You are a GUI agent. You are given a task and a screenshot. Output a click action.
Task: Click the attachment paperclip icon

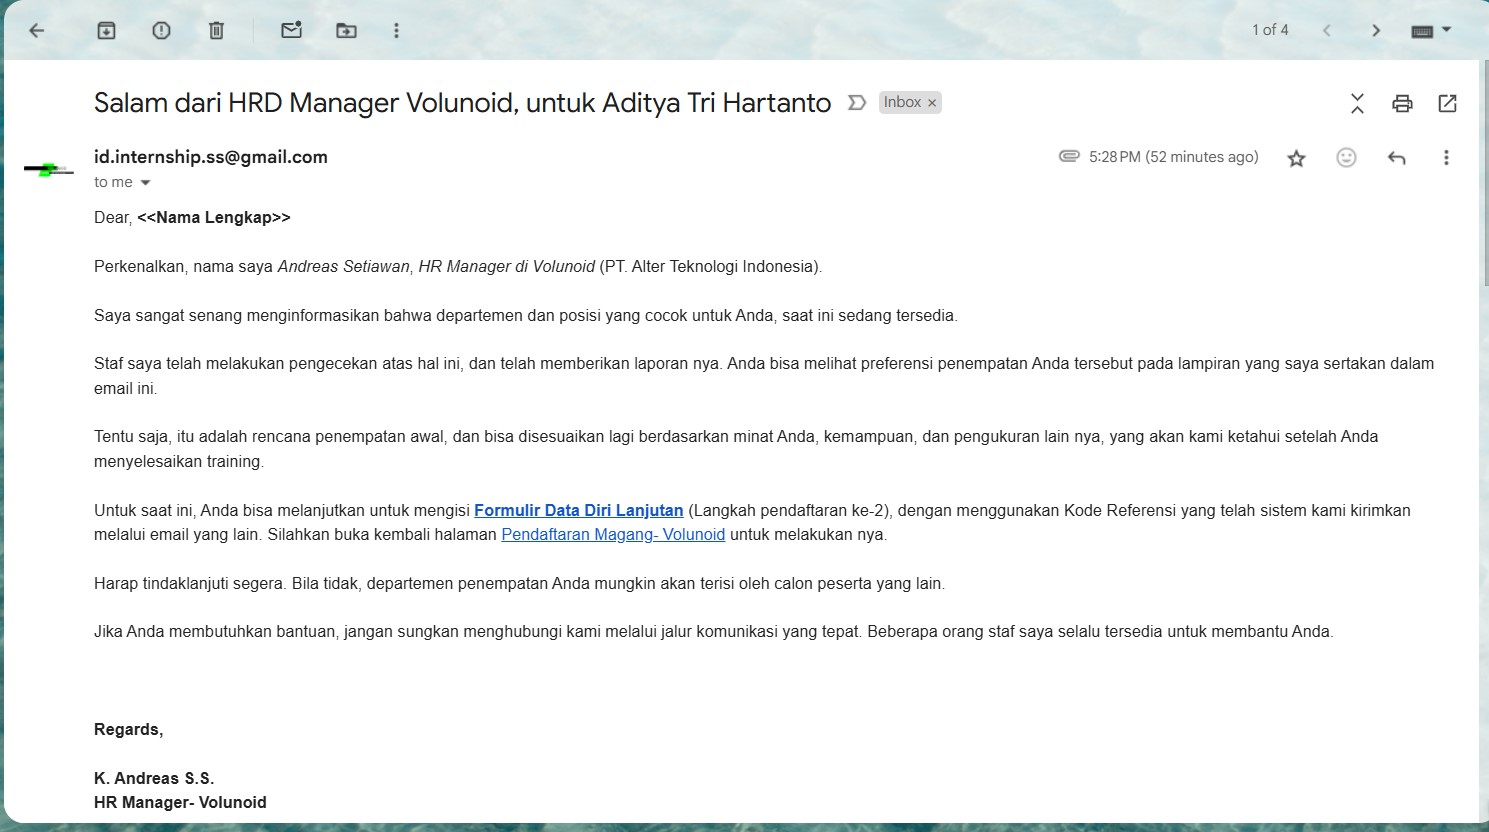(x=1069, y=156)
